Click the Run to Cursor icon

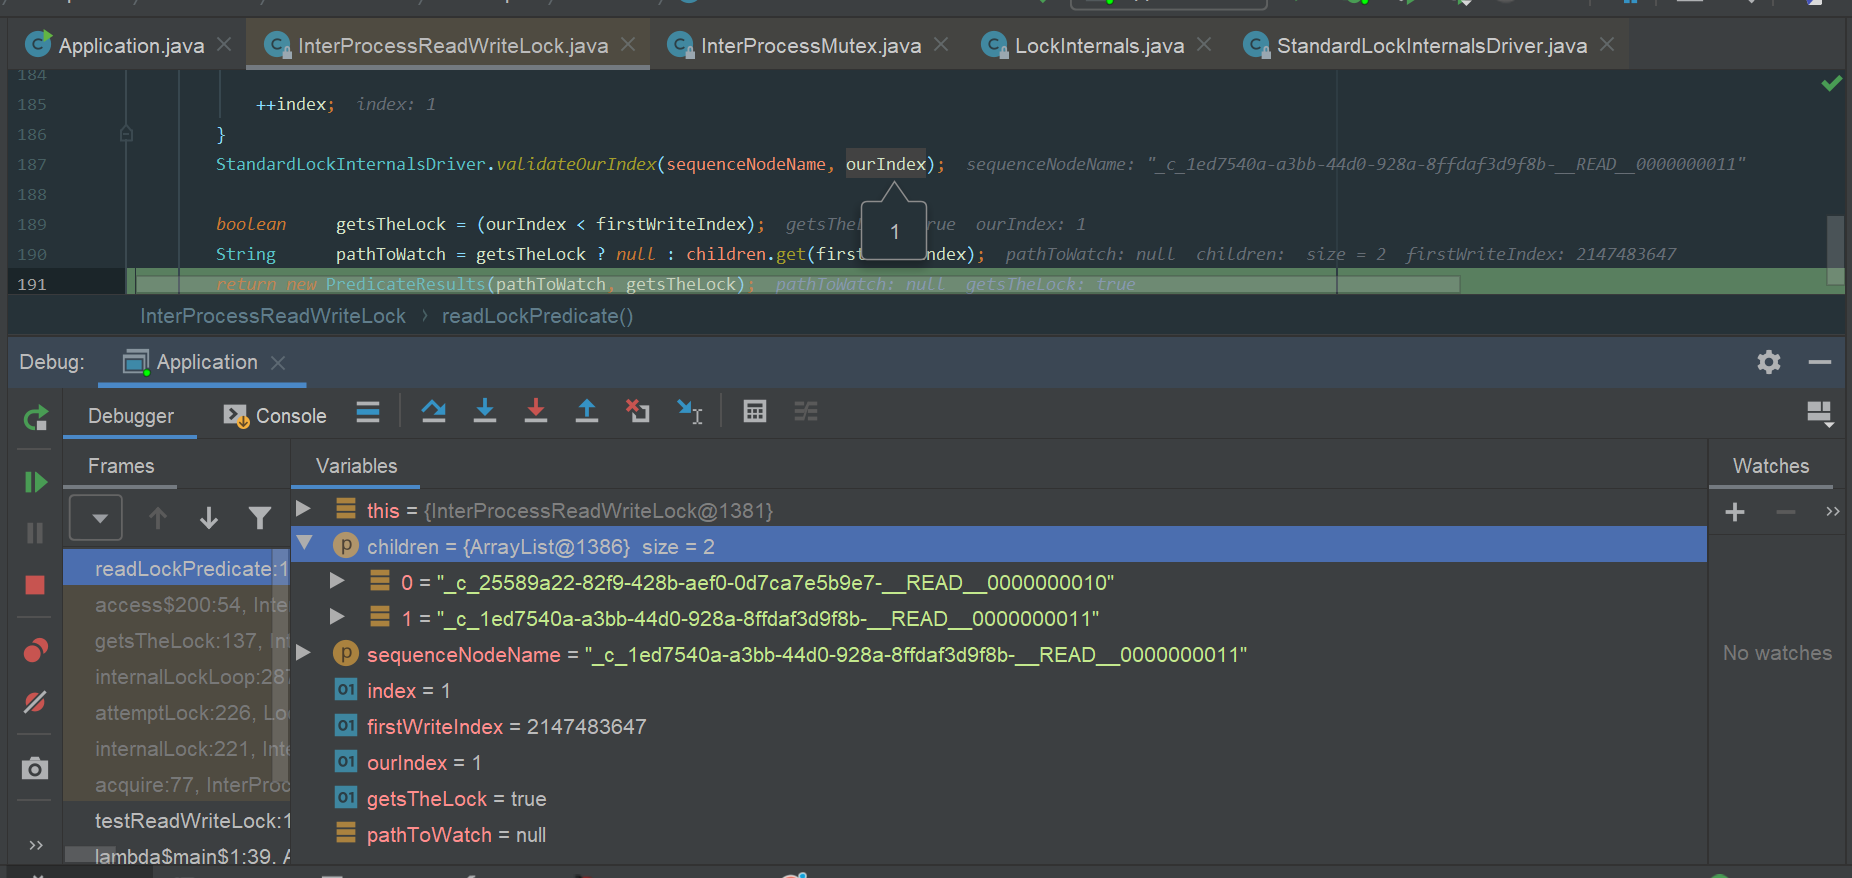[690, 411]
